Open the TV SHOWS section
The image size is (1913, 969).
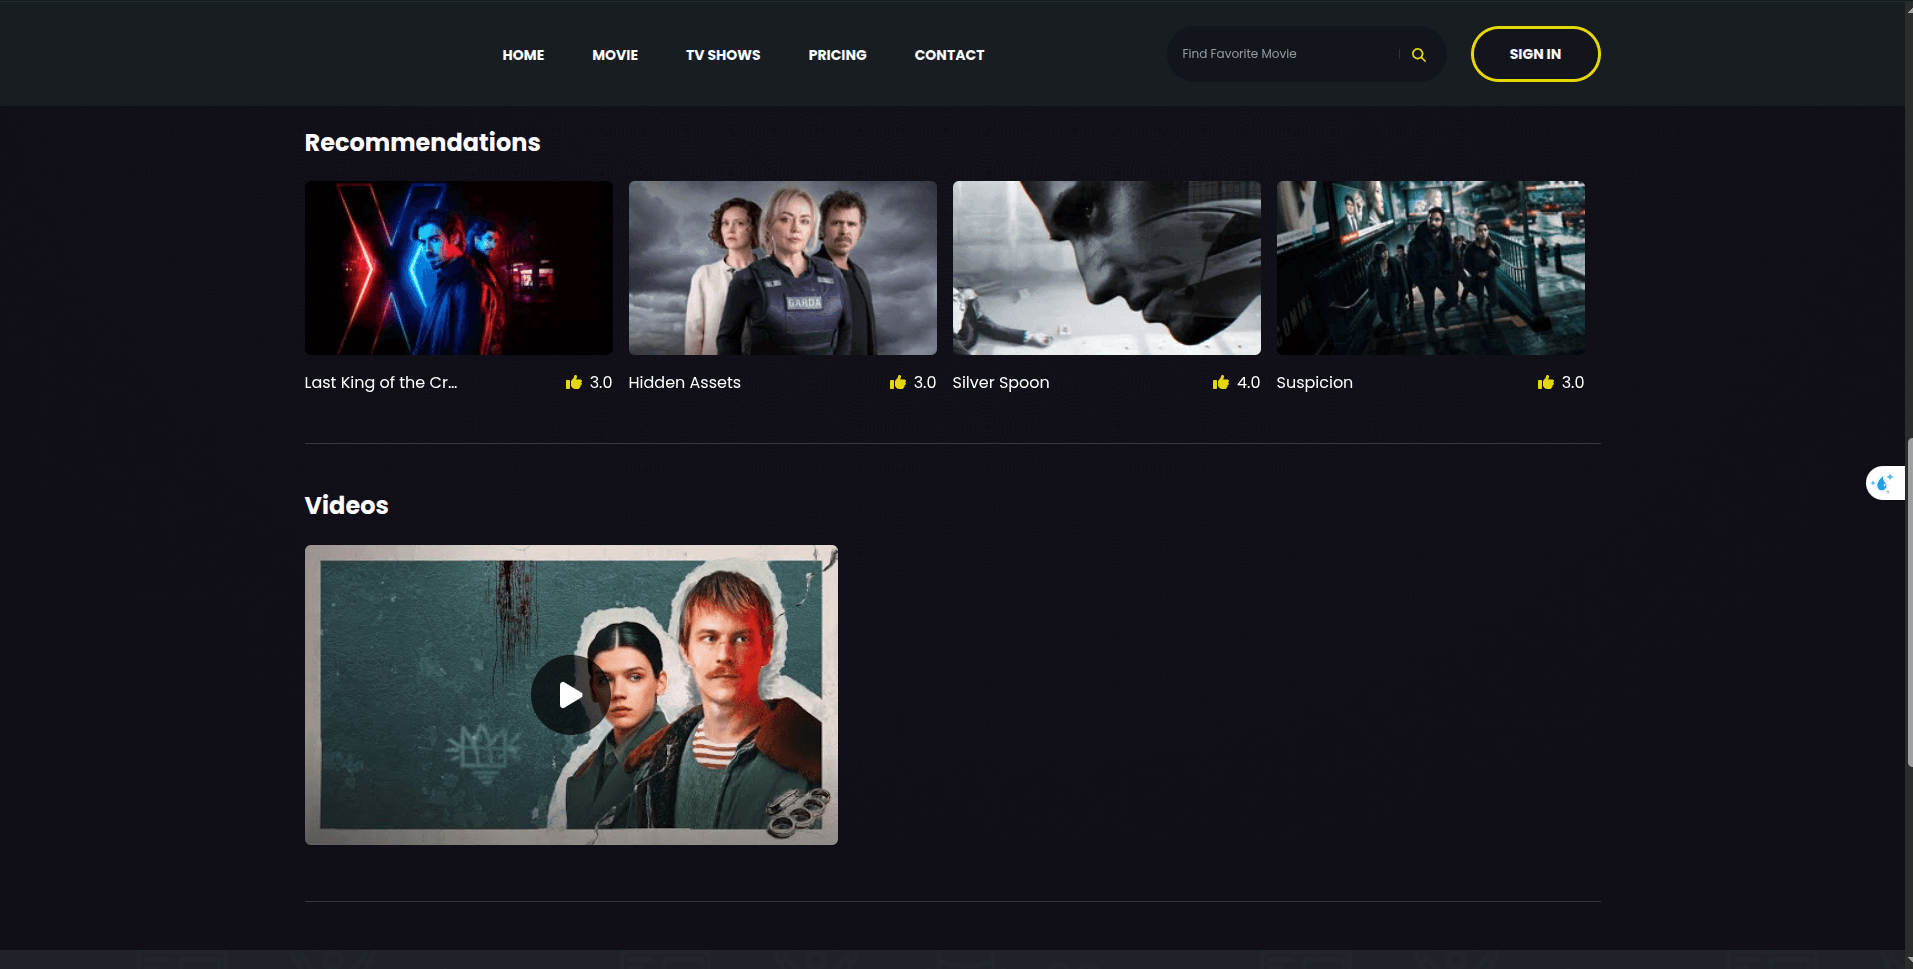click(723, 55)
